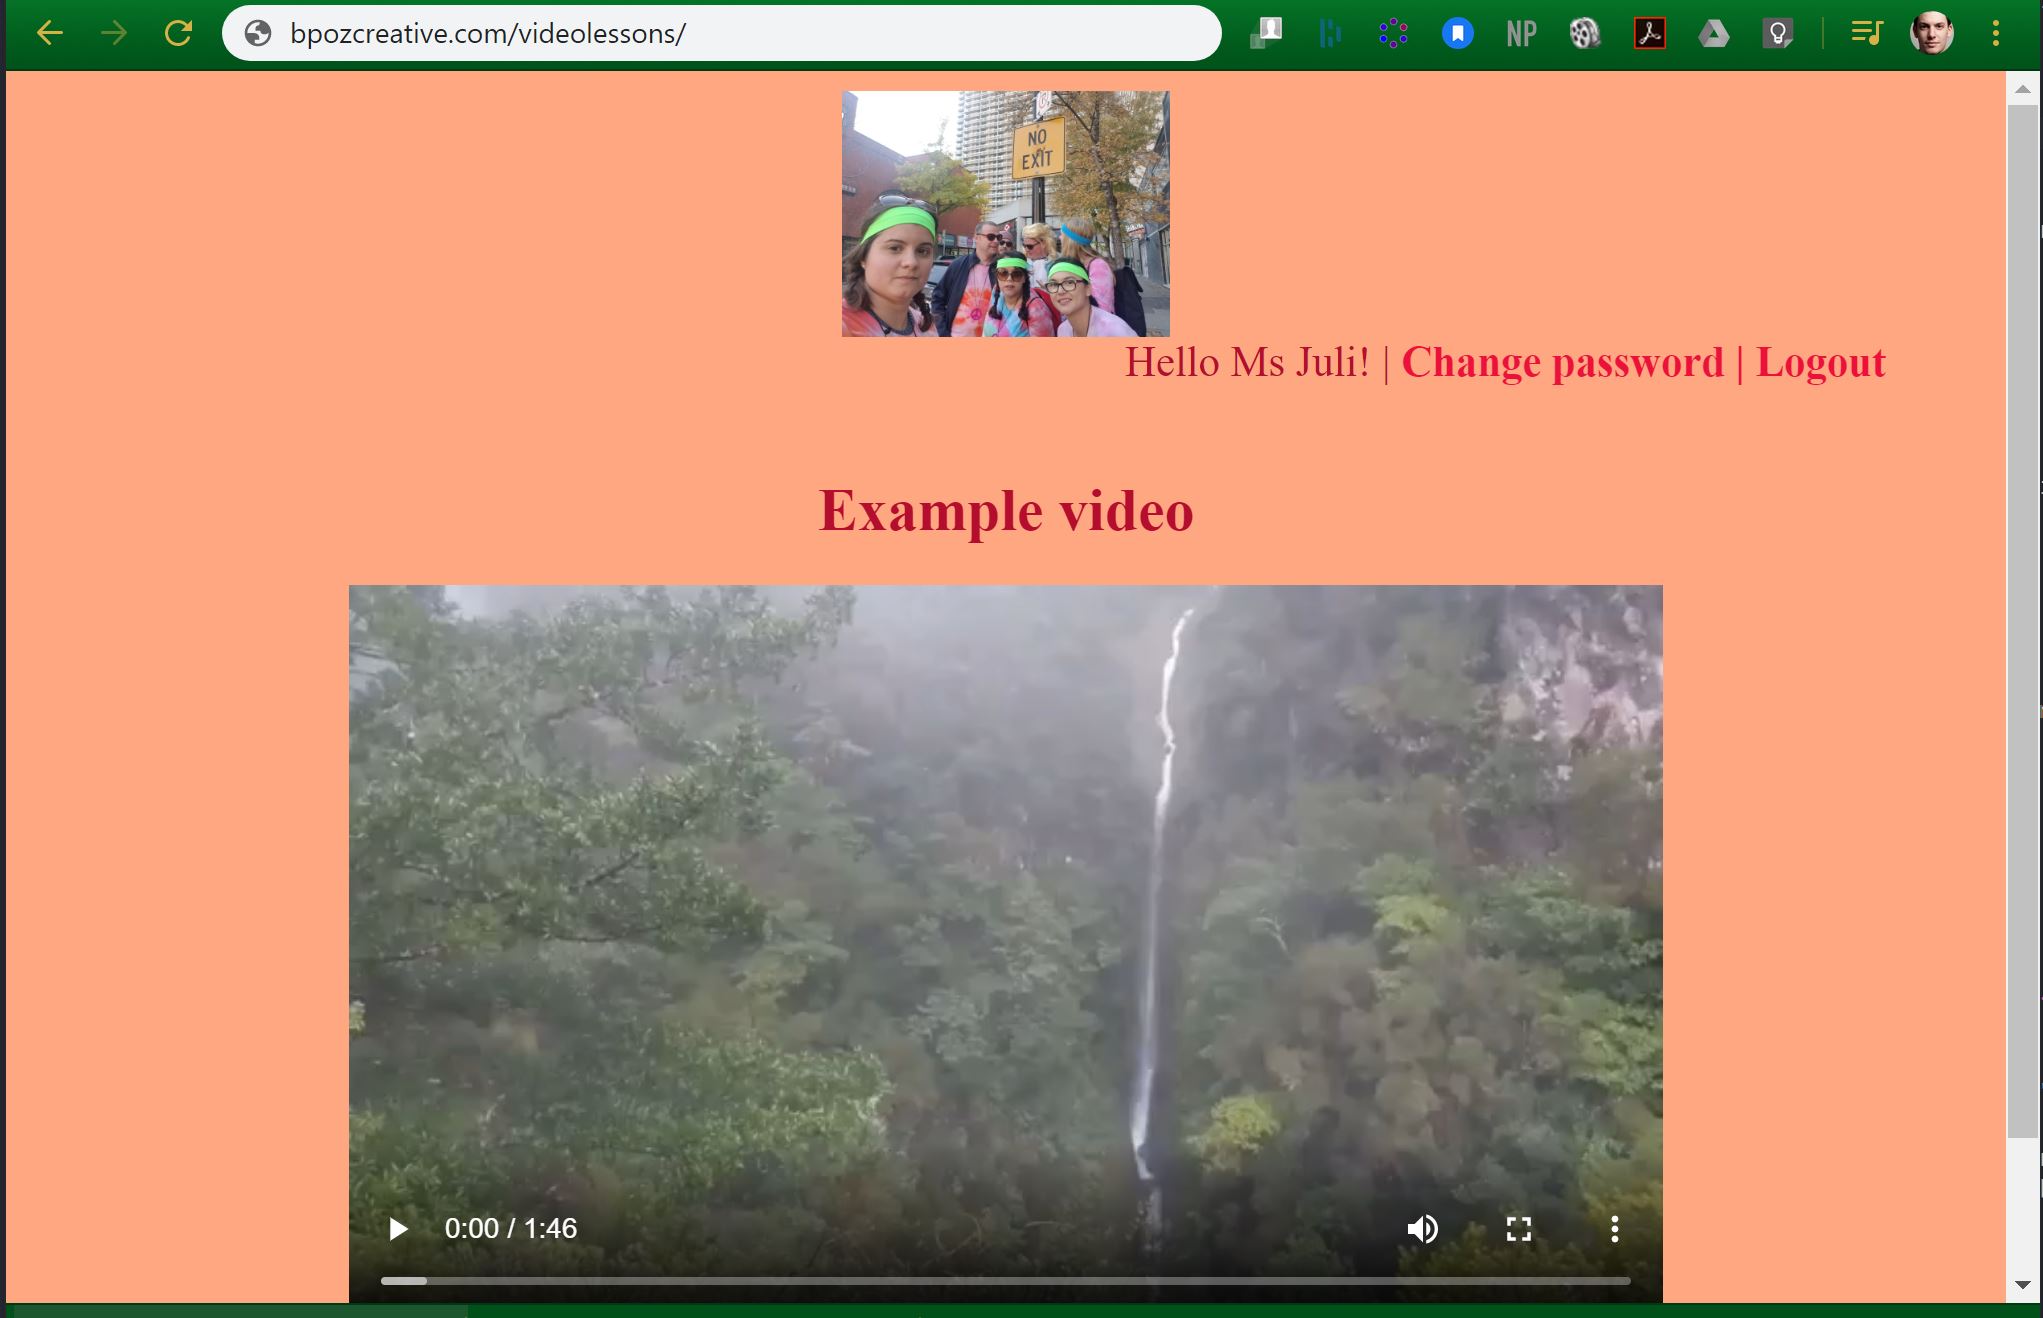Click the Logout link
This screenshot has width=2043, height=1318.
coord(1820,363)
